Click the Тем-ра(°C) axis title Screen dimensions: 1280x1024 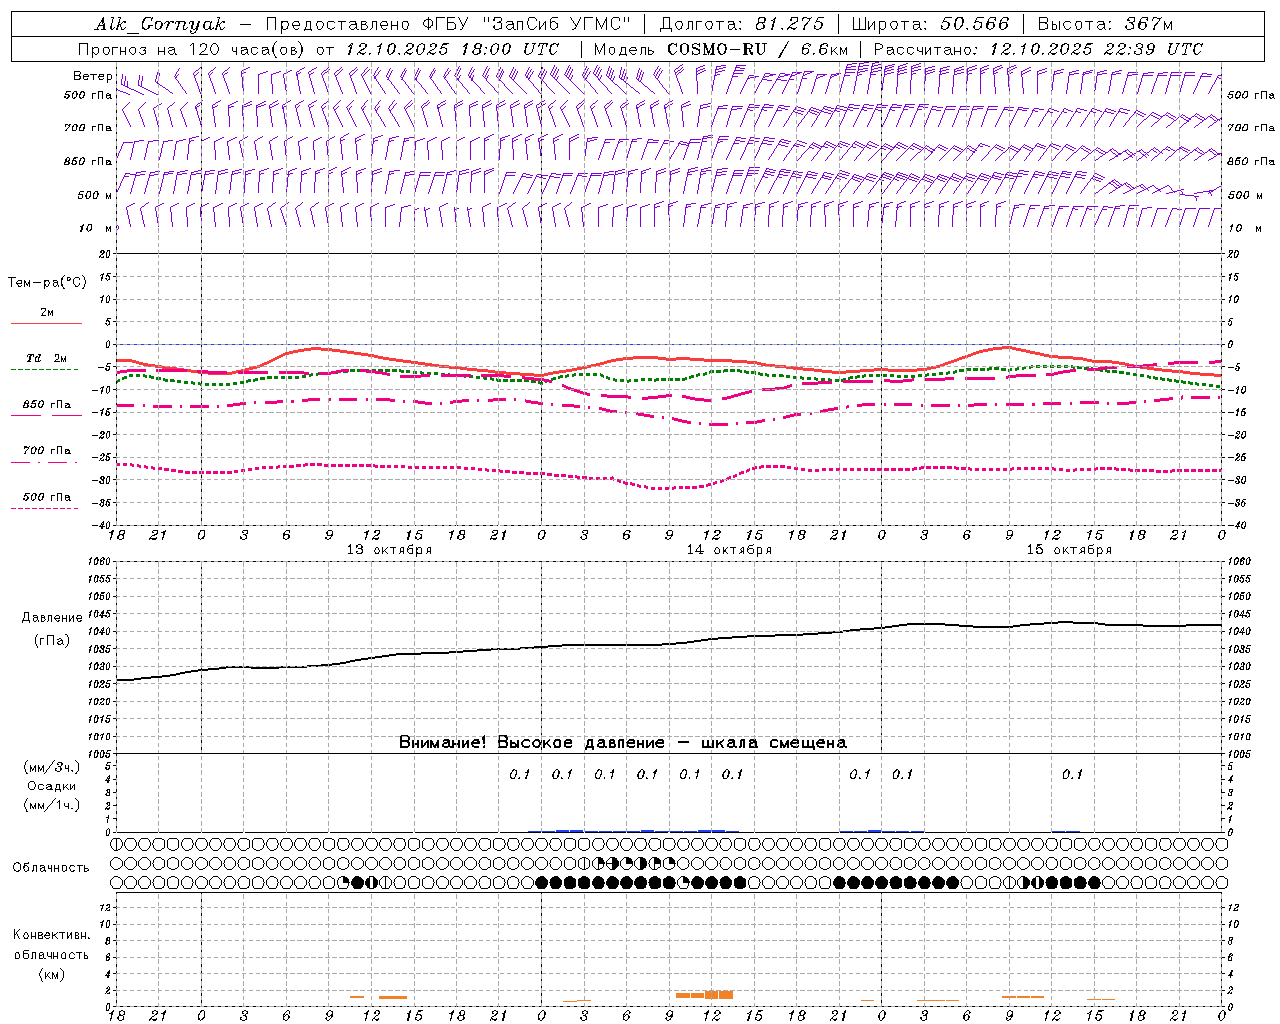tap(47, 283)
